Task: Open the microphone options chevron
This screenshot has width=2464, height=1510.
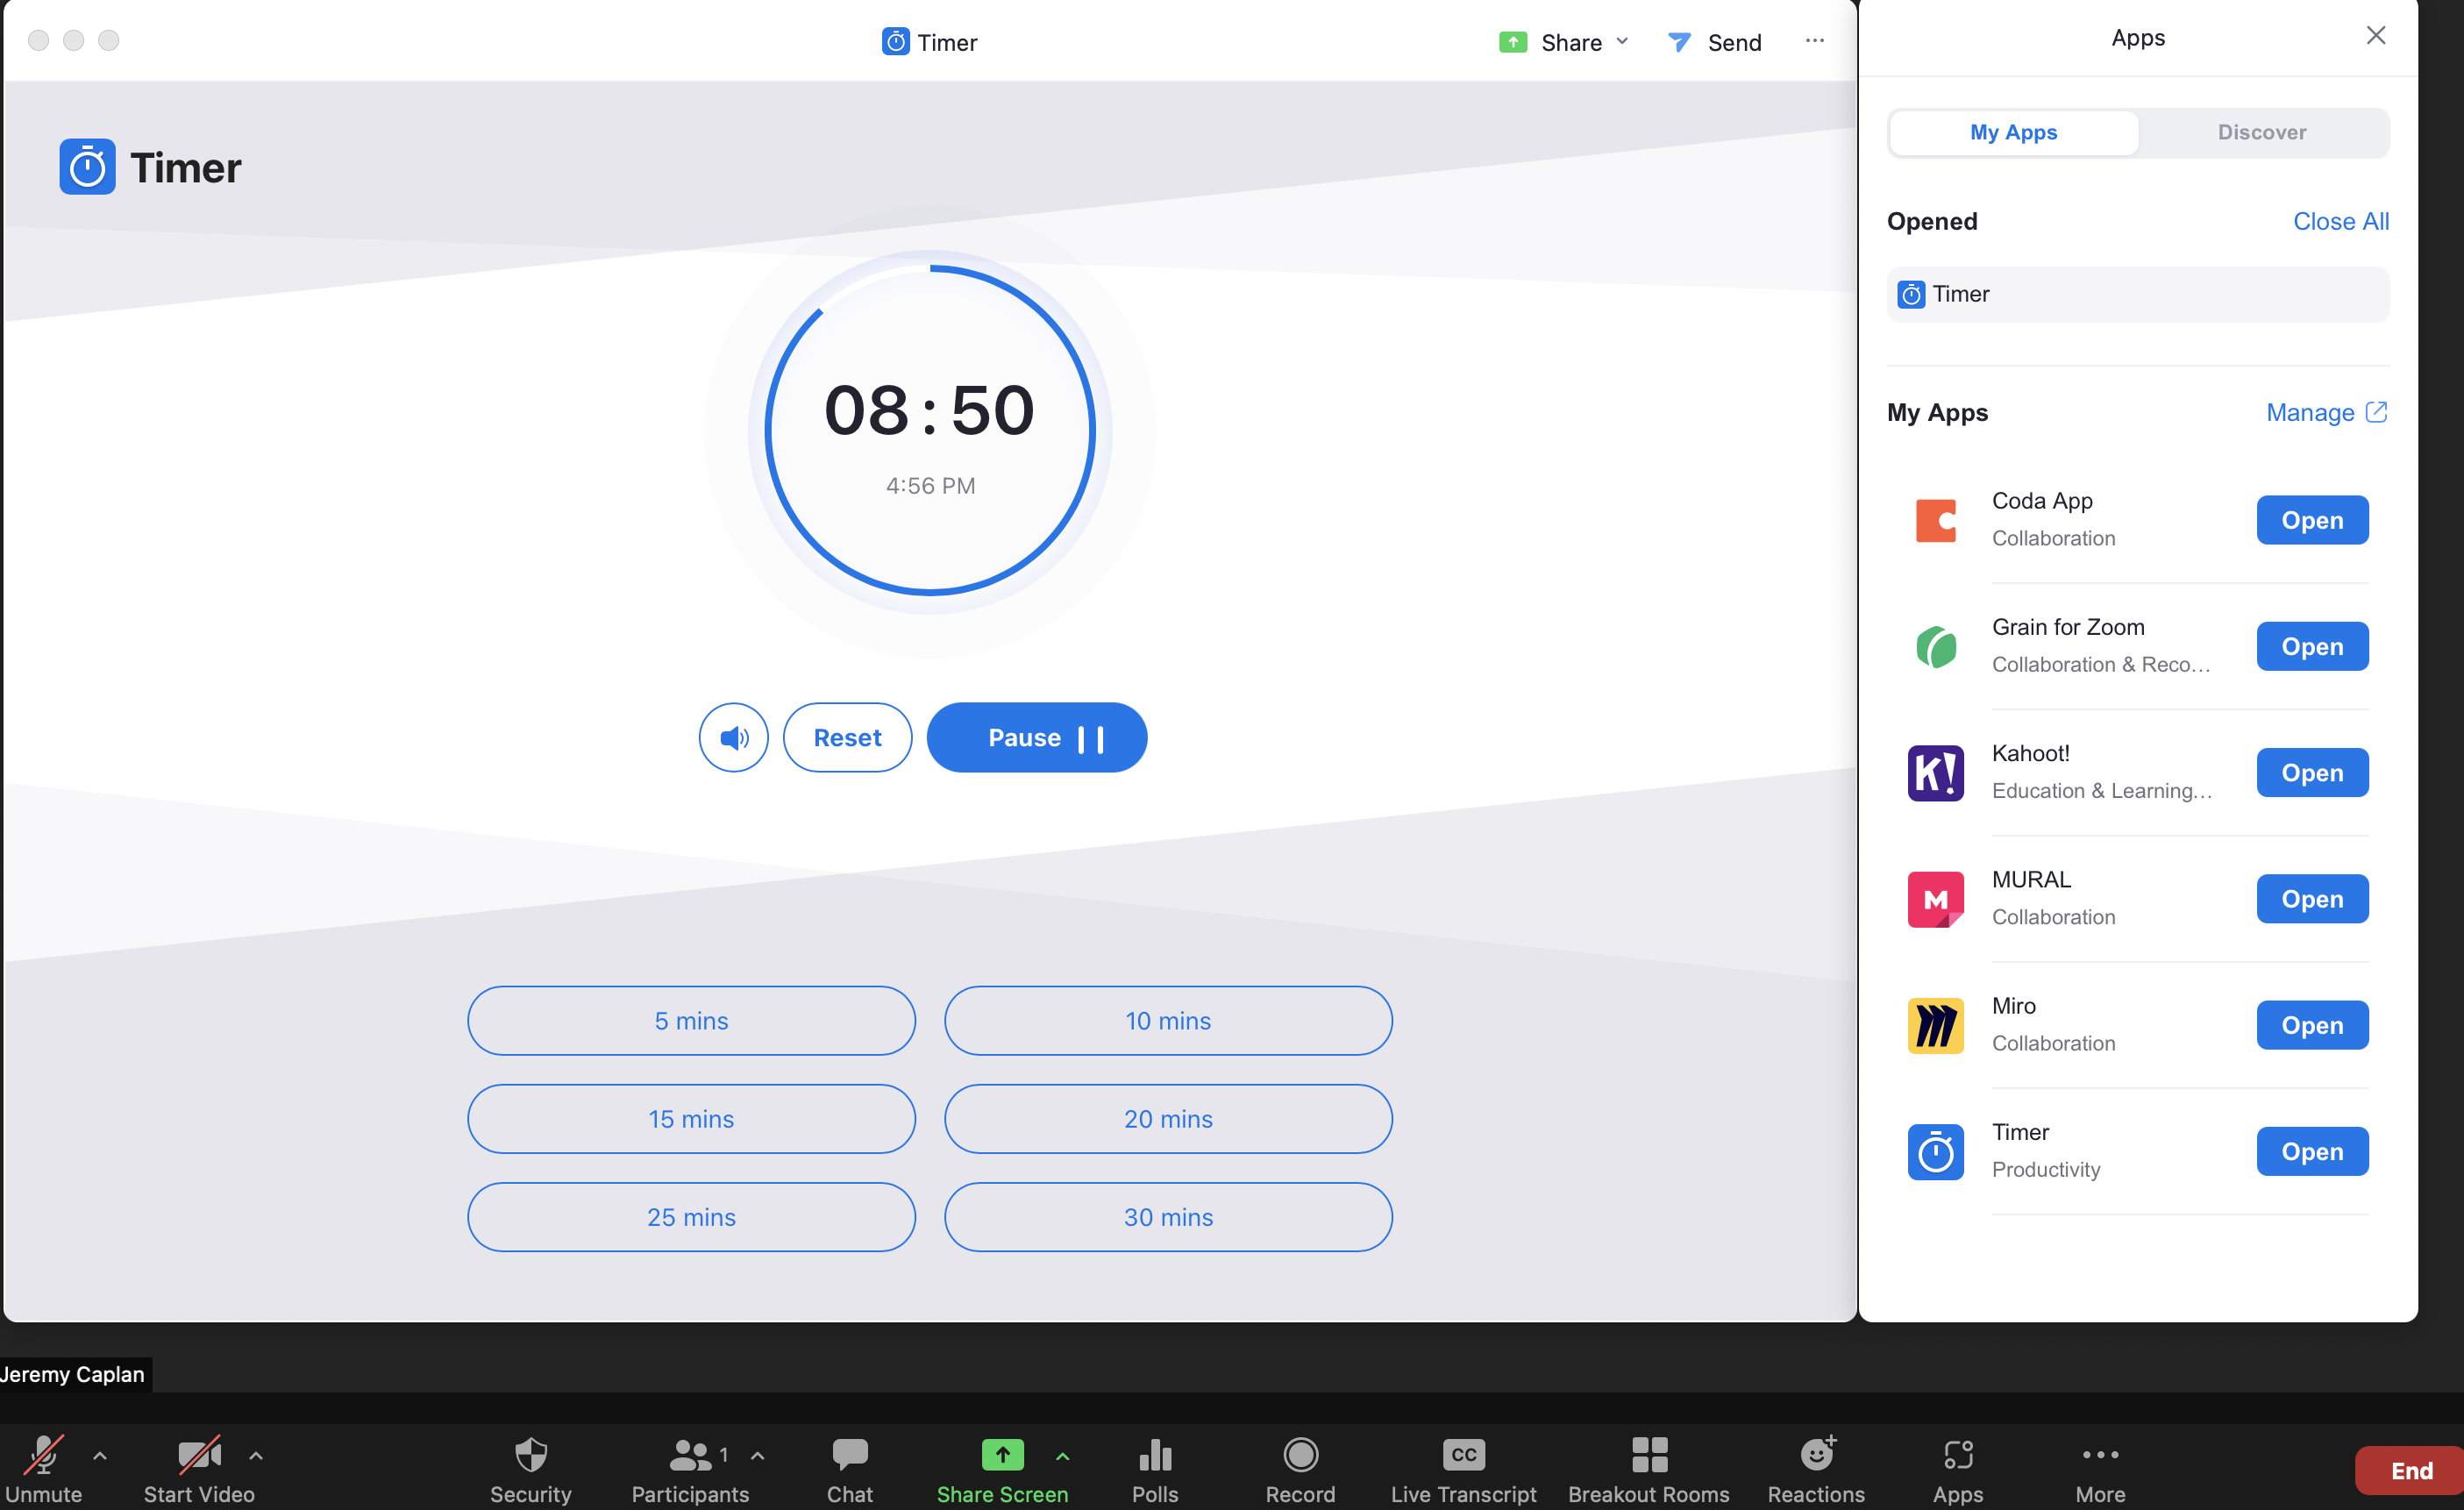Action: point(99,1456)
